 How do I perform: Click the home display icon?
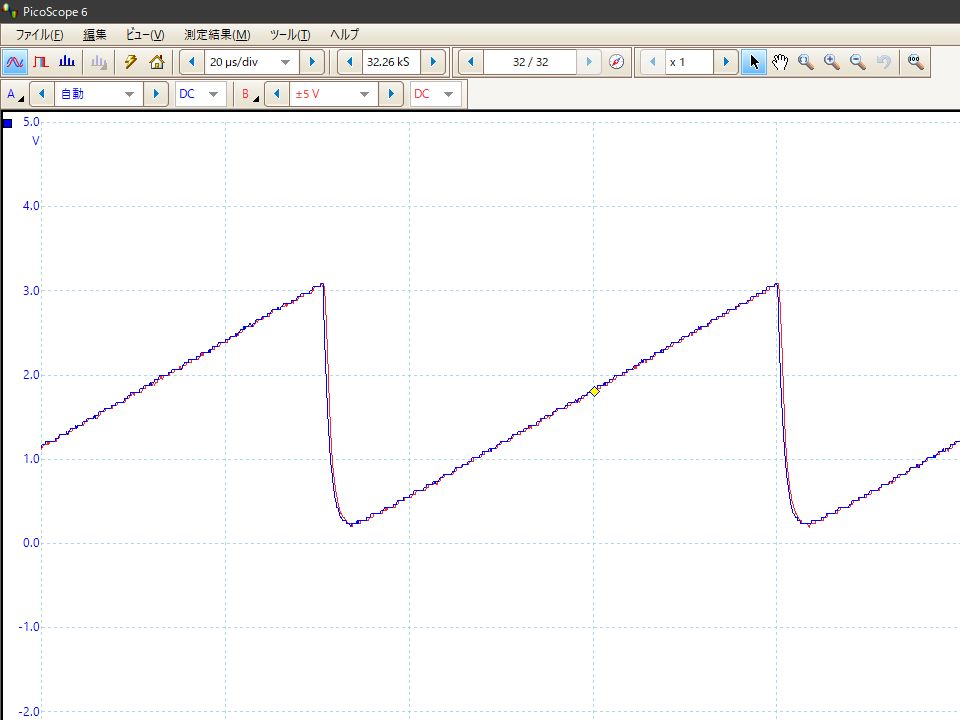(156, 62)
